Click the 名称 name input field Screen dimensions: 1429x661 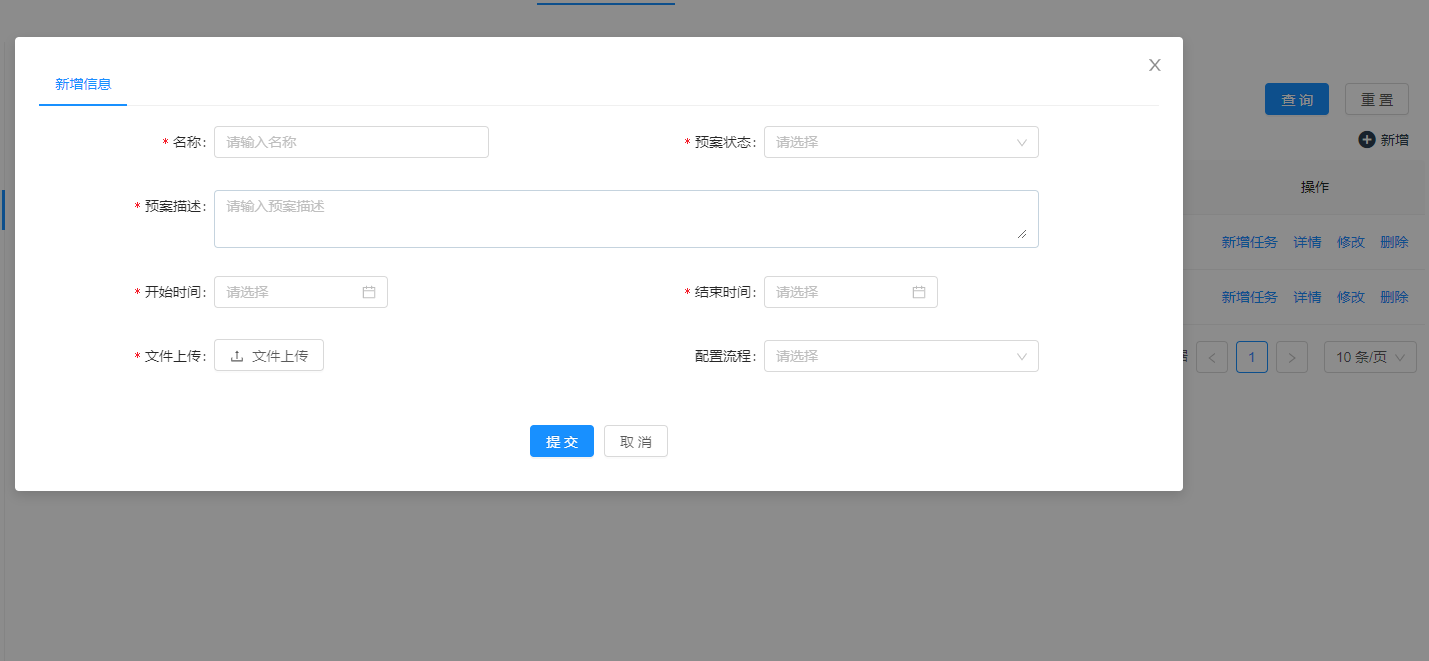pyautogui.click(x=351, y=141)
